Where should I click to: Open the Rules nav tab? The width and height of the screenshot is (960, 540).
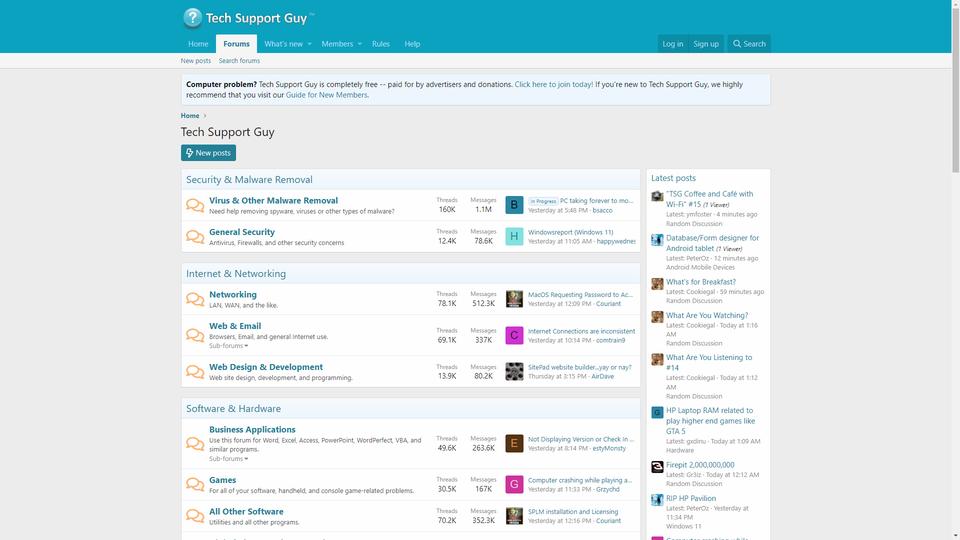pos(381,44)
